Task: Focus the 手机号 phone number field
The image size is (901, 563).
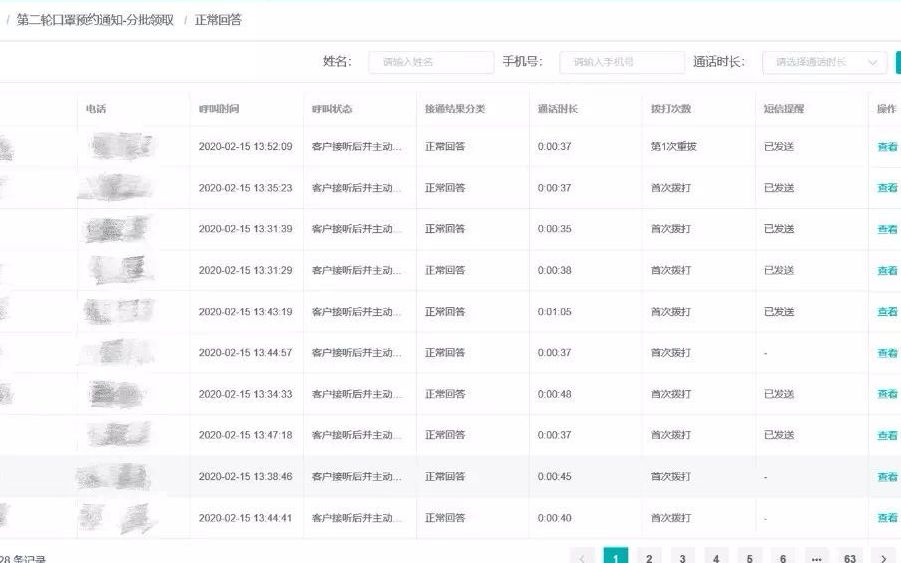Action: (x=621, y=62)
